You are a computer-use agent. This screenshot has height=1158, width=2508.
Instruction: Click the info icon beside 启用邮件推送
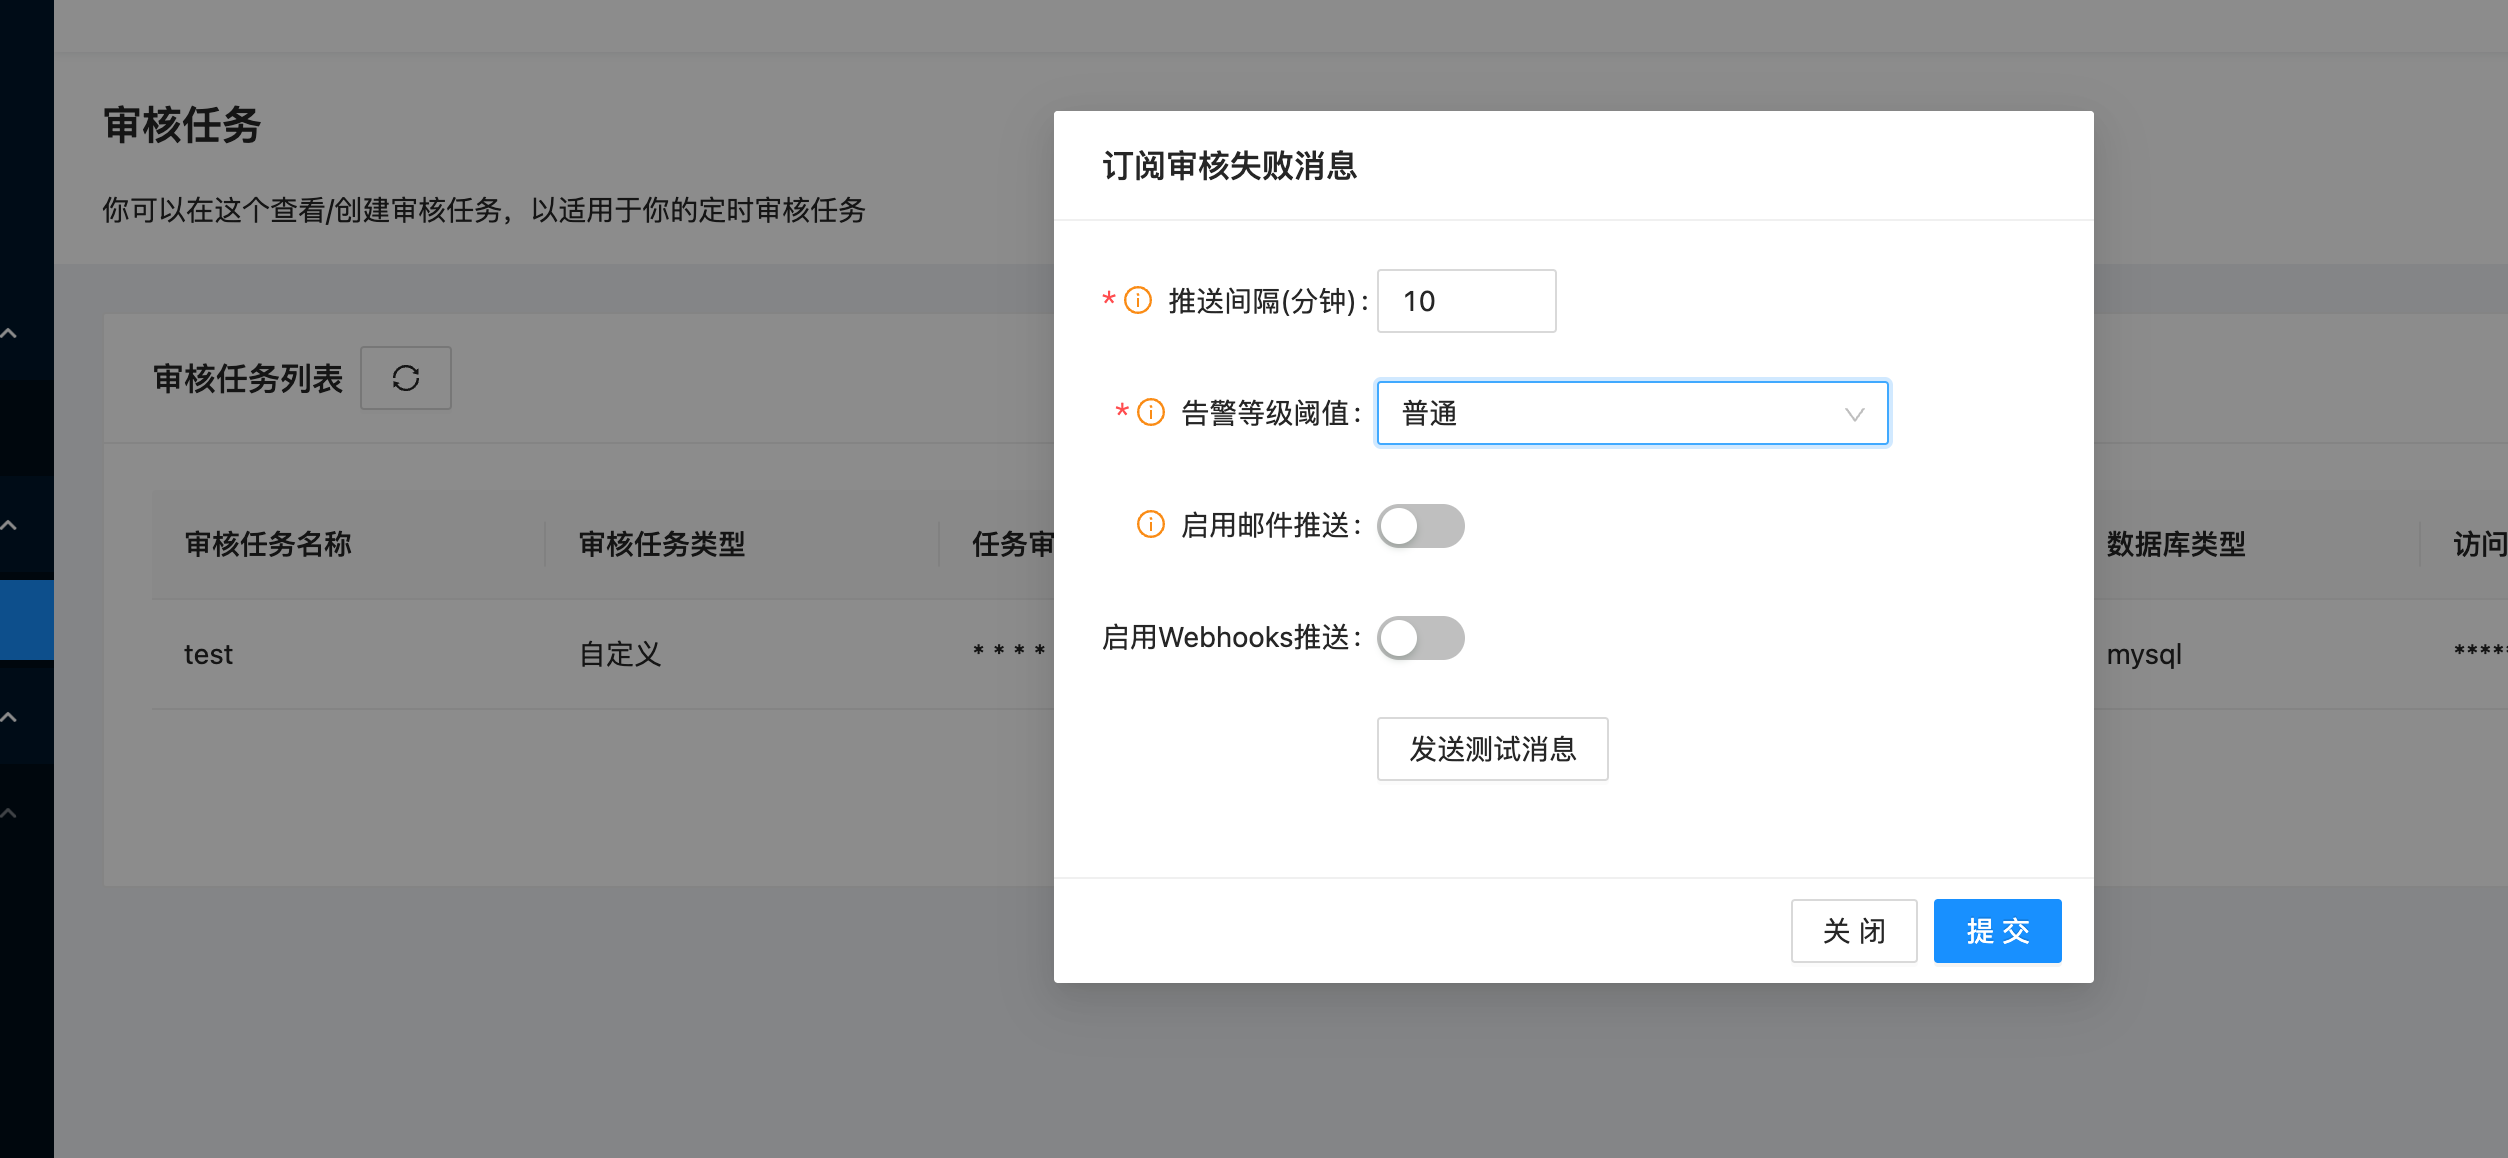(x=1150, y=525)
